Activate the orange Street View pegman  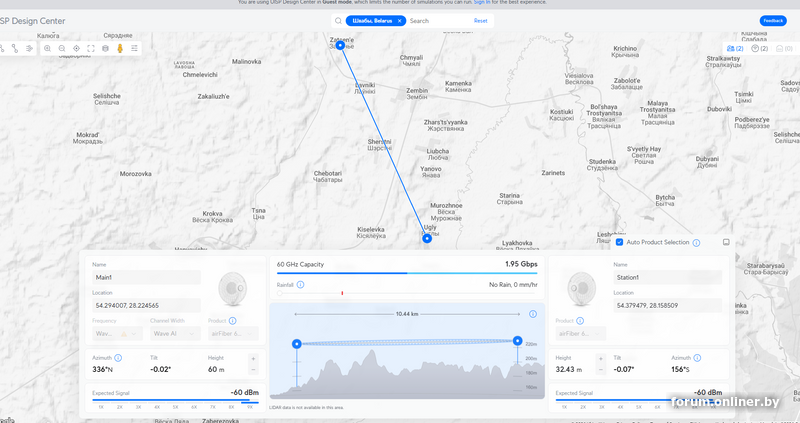[x=120, y=48]
